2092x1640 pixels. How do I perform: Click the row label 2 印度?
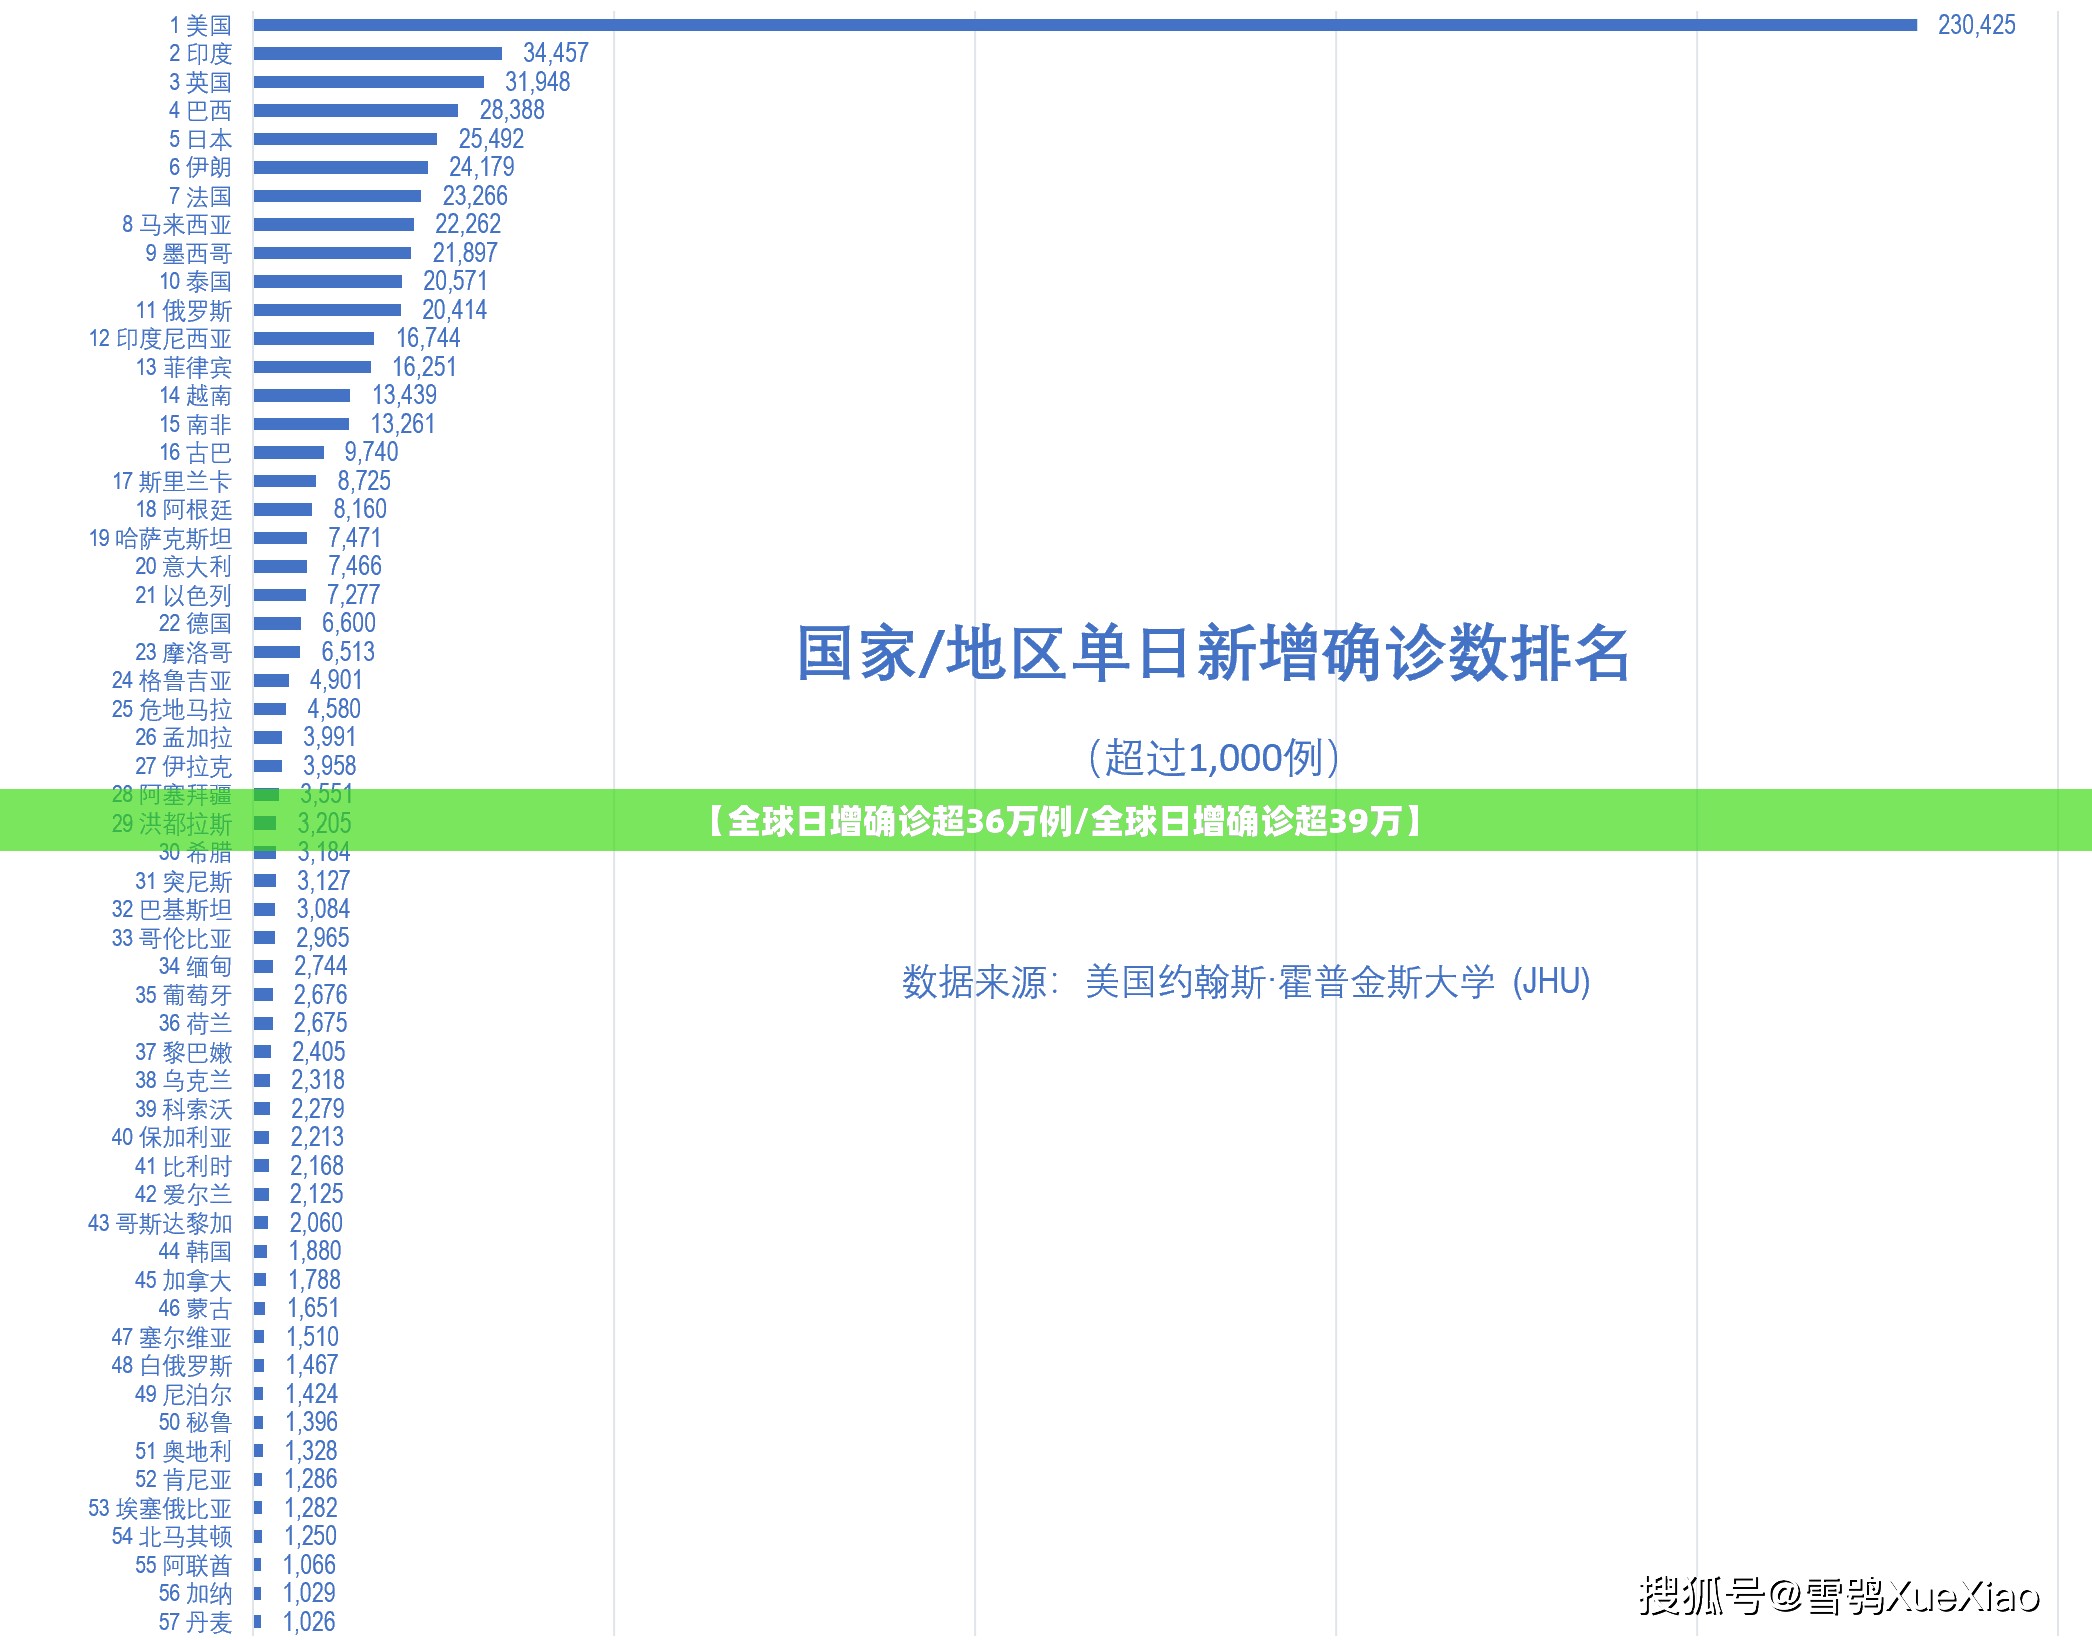(200, 53)
